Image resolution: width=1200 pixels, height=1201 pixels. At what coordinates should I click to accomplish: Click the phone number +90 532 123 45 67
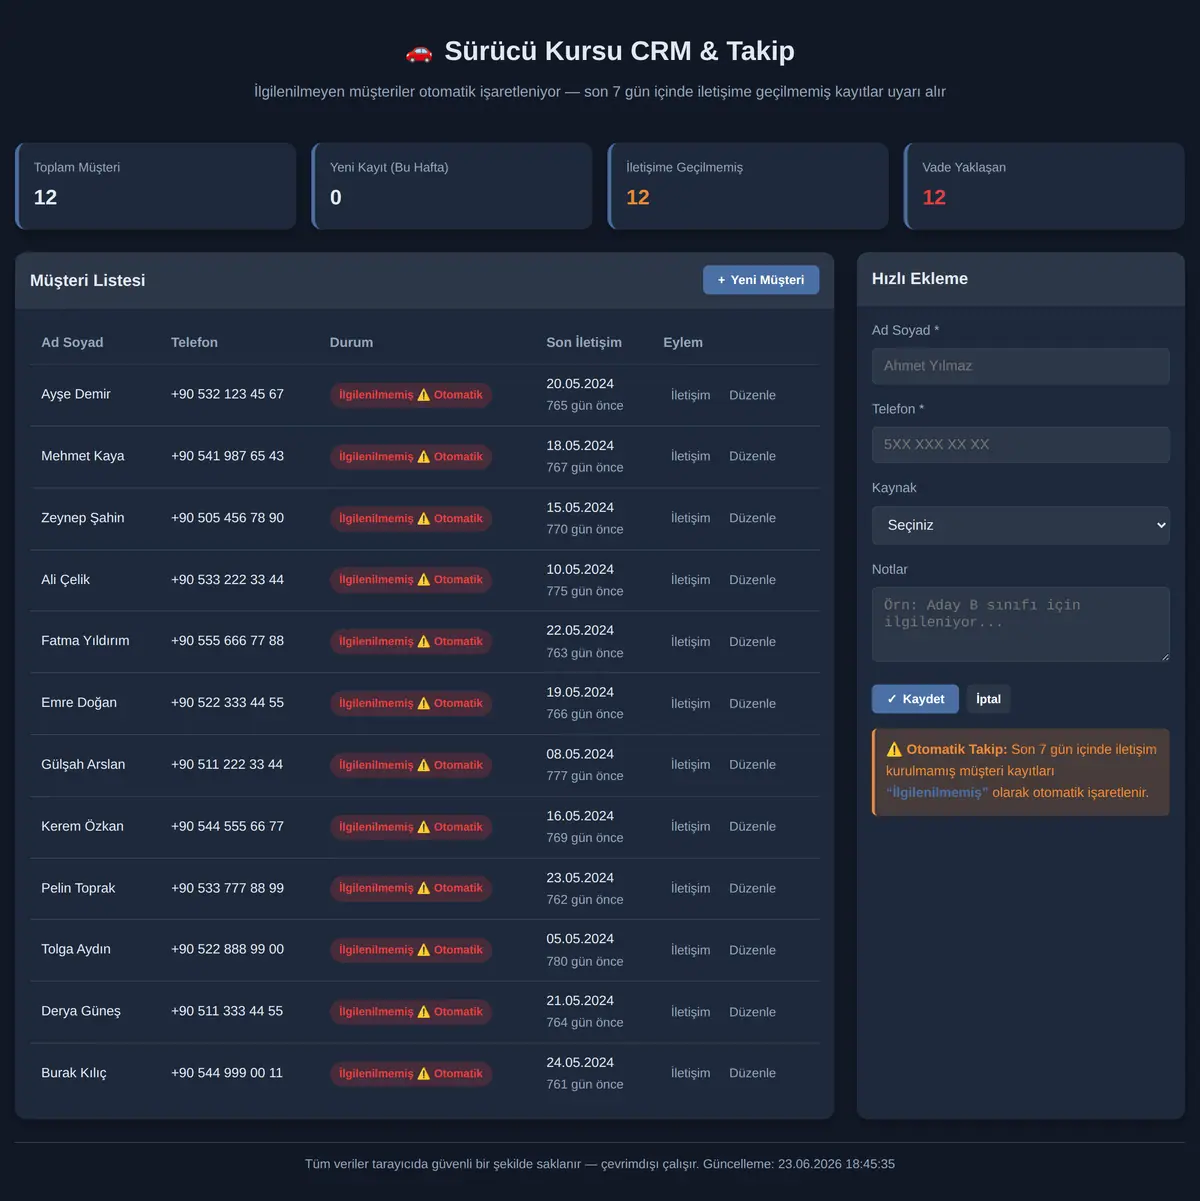tap(227, 394)
